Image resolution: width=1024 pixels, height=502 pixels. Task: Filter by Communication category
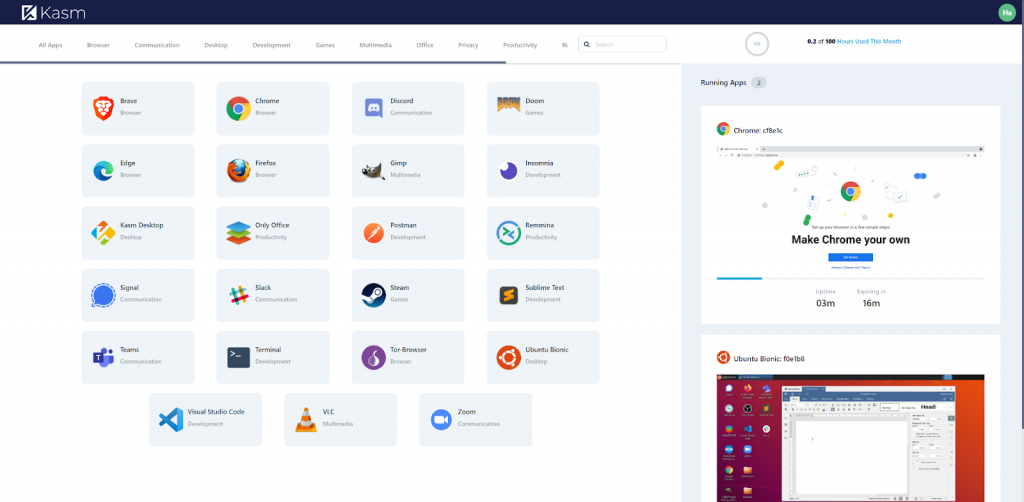point(157,45)
